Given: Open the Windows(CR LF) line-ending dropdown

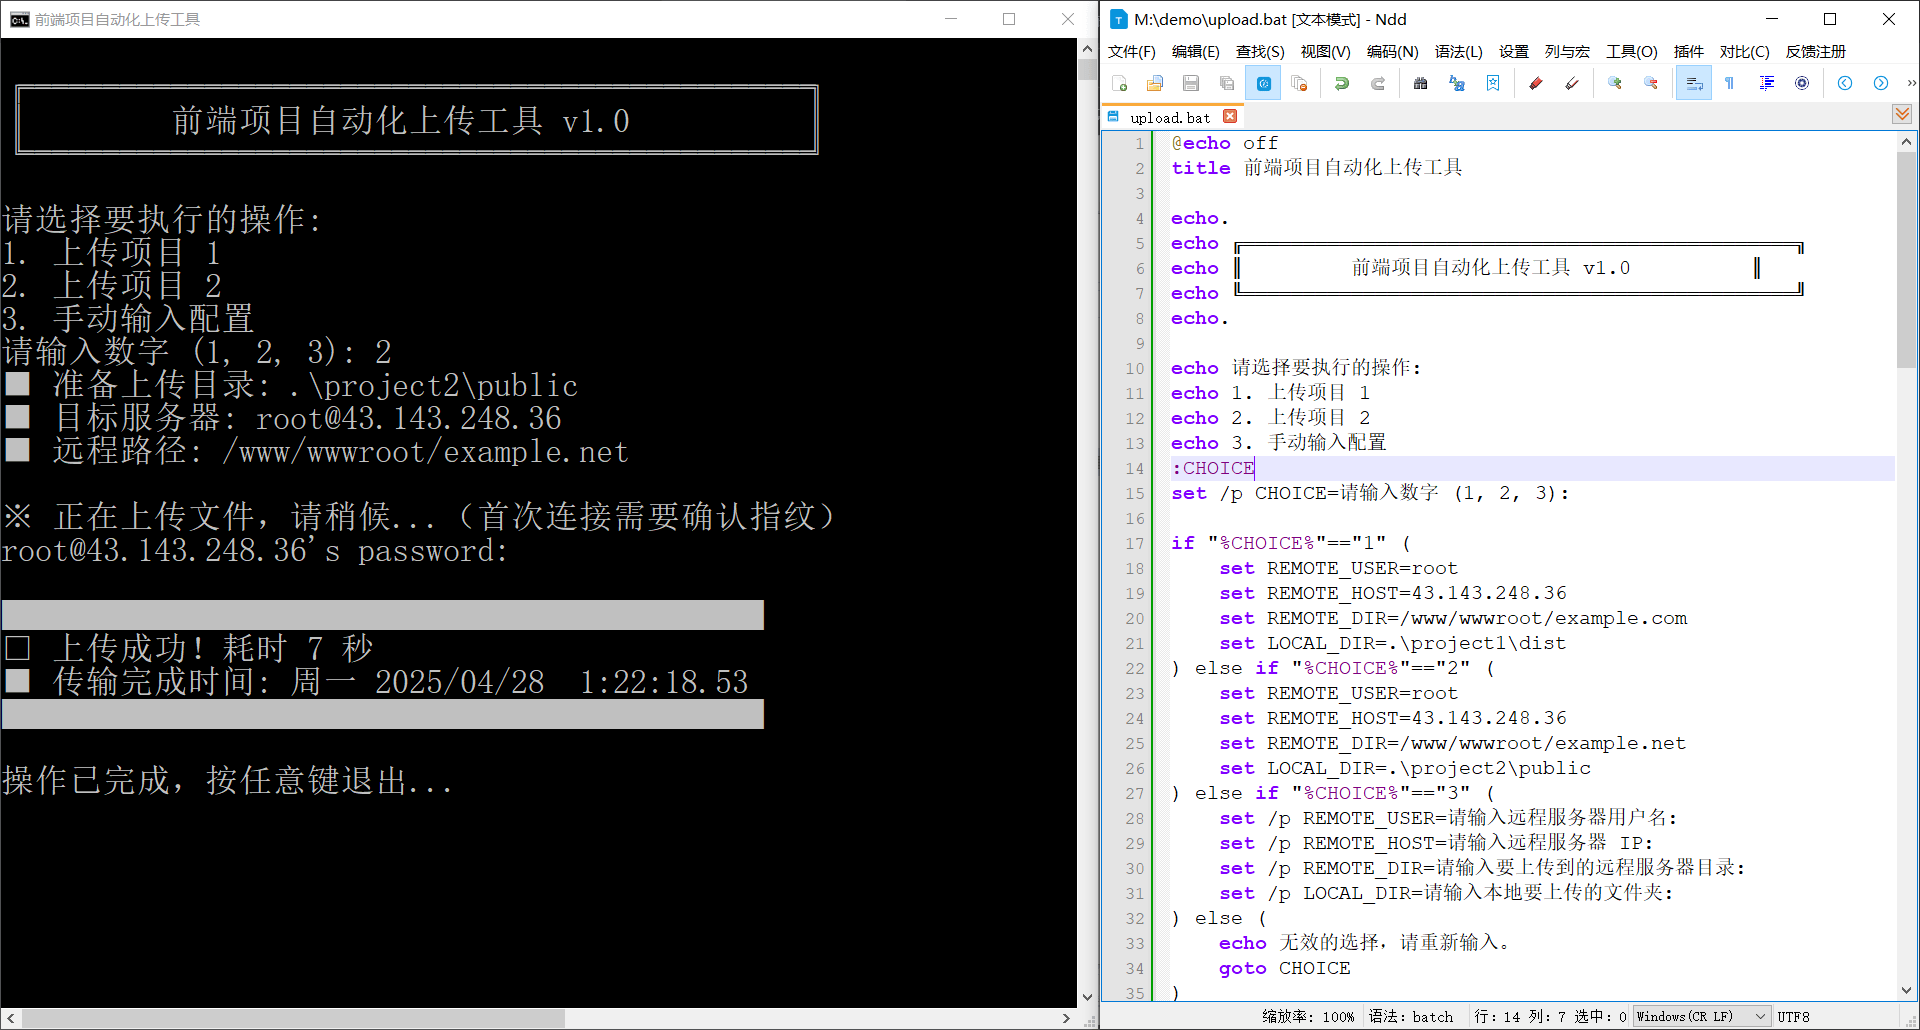Looking at the screenshot, I should [x=1700, y=1016].
